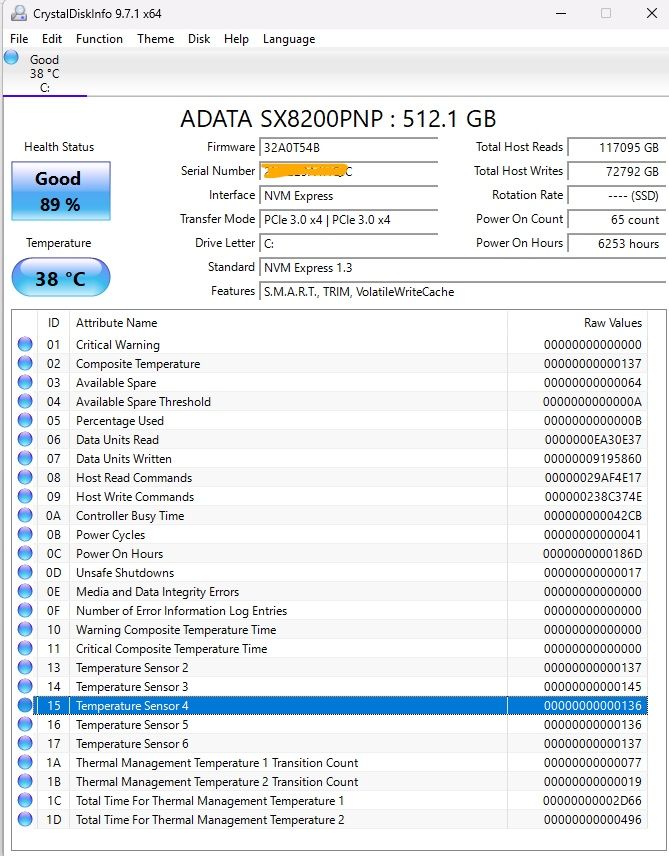The image size is (669, 856).
Task: Click the status orb for Critical Composite Temperature Time
Action: point(25,648)
